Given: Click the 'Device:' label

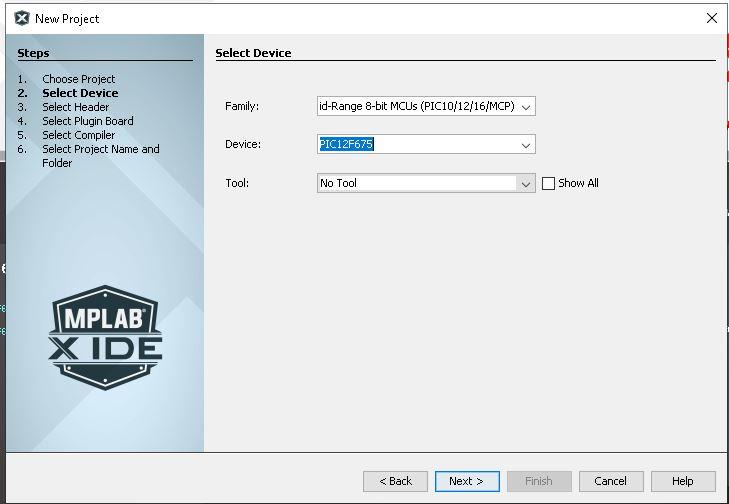Looking at the screenshot, I should pos(243,145).
